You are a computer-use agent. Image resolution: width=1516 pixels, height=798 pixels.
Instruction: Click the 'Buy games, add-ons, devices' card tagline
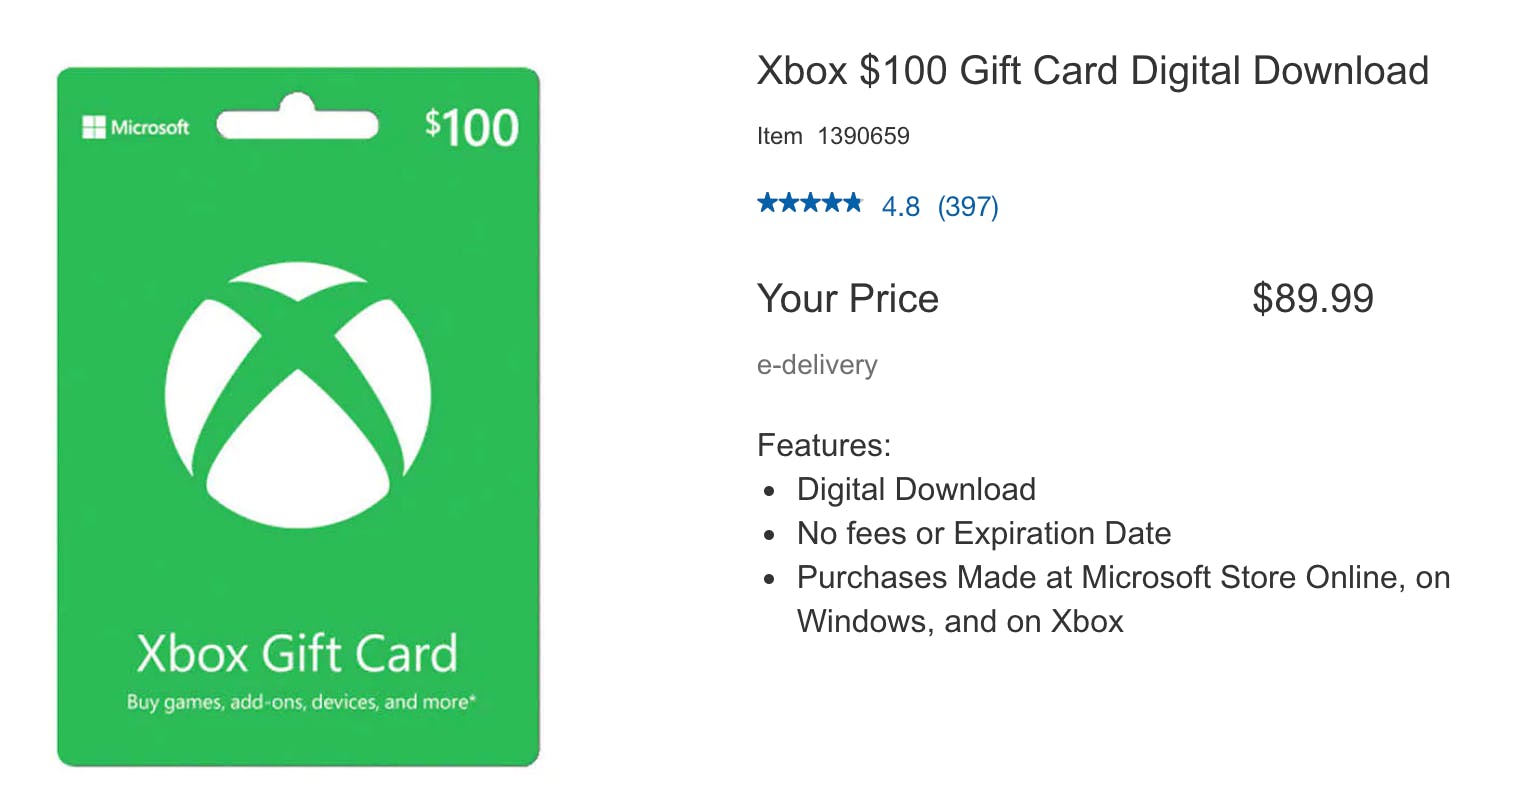click(301, 702)
